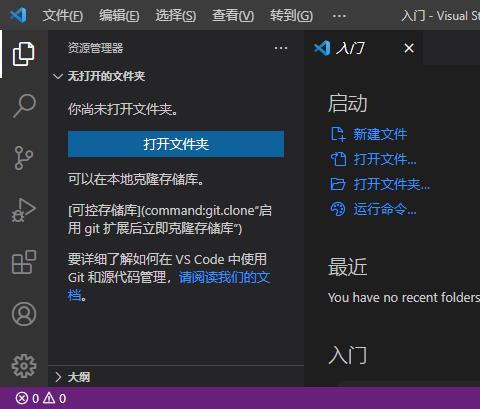Click the 打开文件夹... link under 启动
This screenshot has width=480, height=409.
(x=392, y=184)
